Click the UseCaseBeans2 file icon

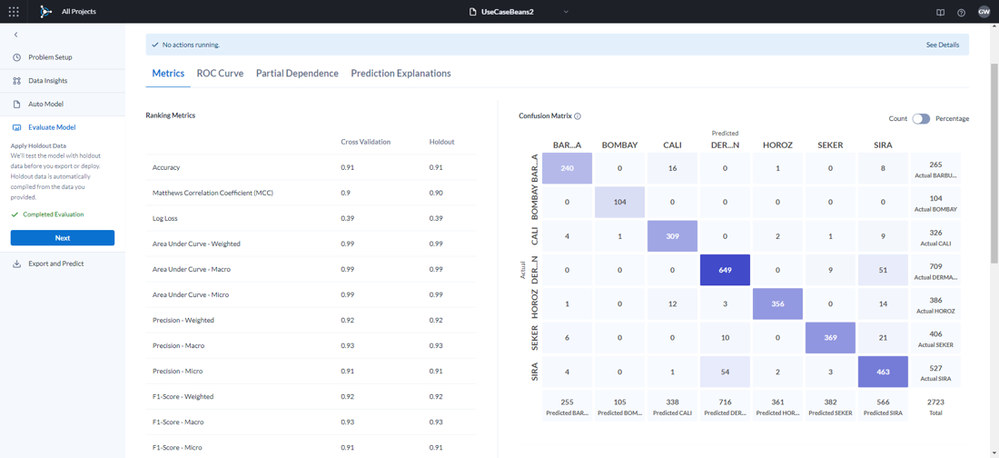pos(472,11)
